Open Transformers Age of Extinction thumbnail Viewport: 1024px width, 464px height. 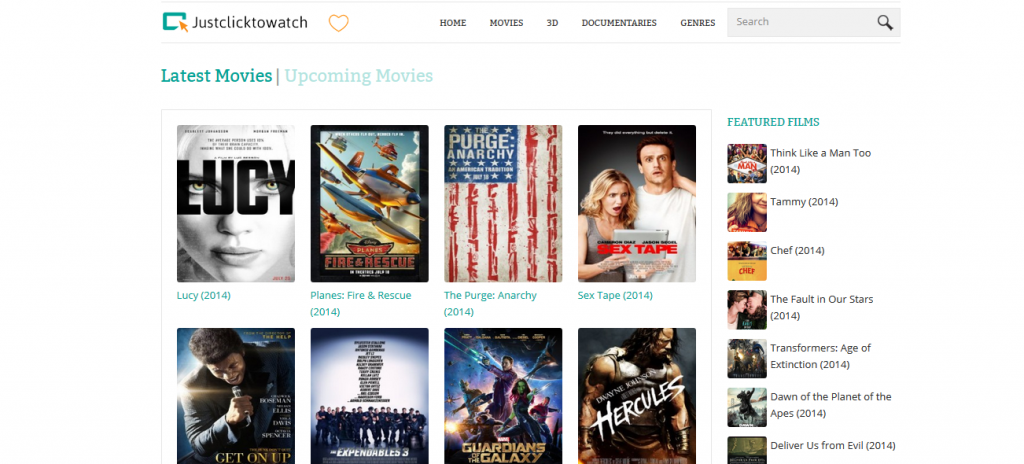click(747, 358)
